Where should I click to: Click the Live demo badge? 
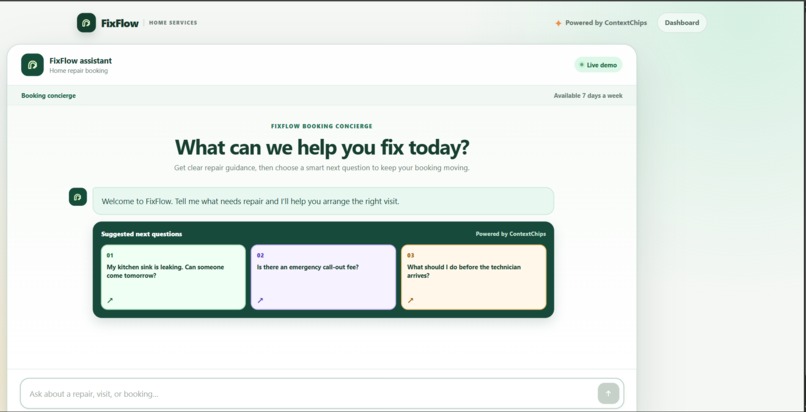click(598, 65)
